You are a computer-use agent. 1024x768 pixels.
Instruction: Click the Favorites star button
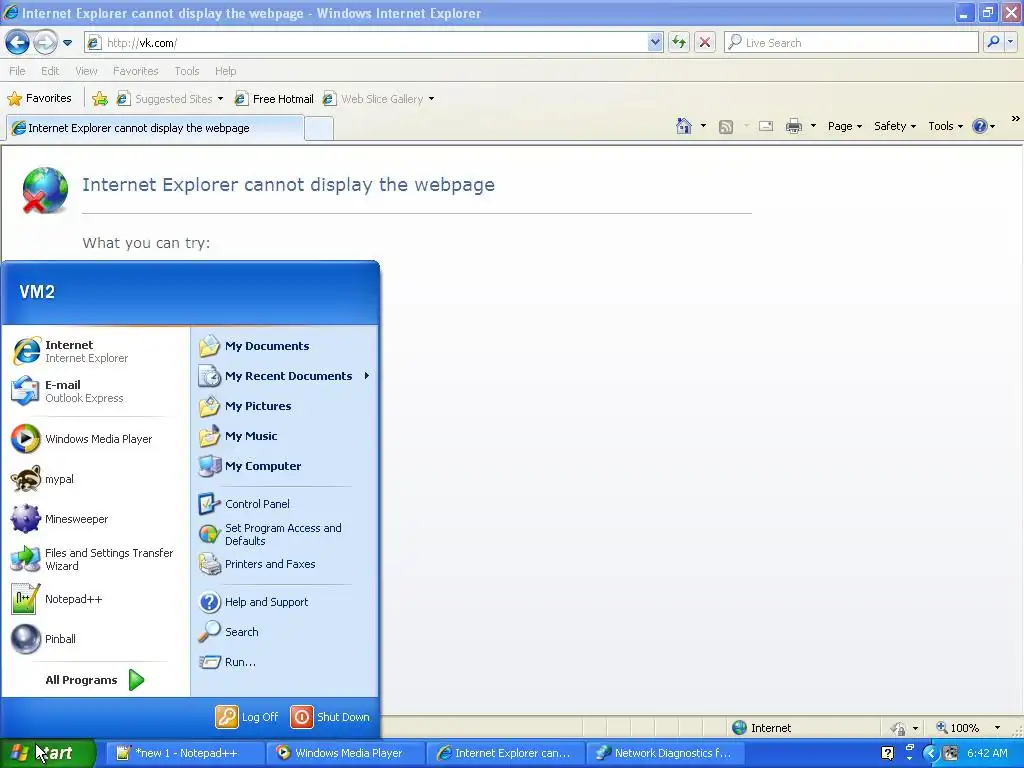pos(39,99)
